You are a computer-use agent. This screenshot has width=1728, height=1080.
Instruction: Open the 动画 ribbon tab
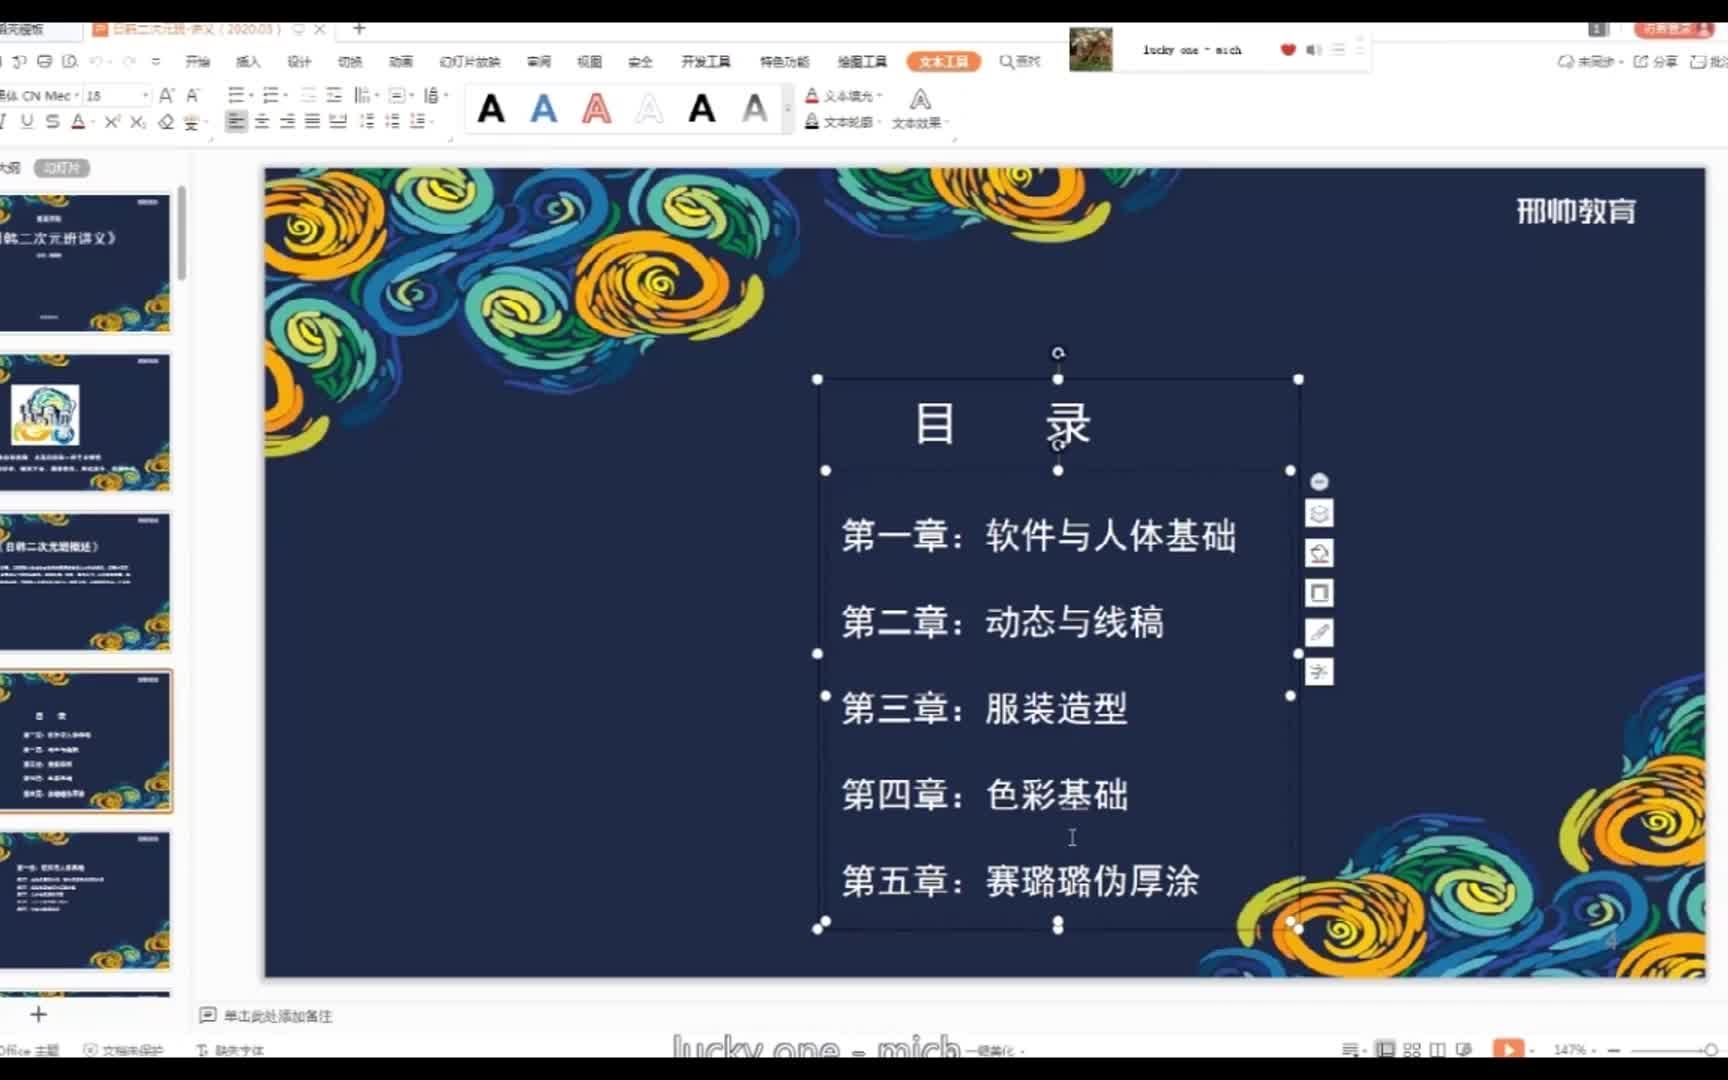click(401, 62)
